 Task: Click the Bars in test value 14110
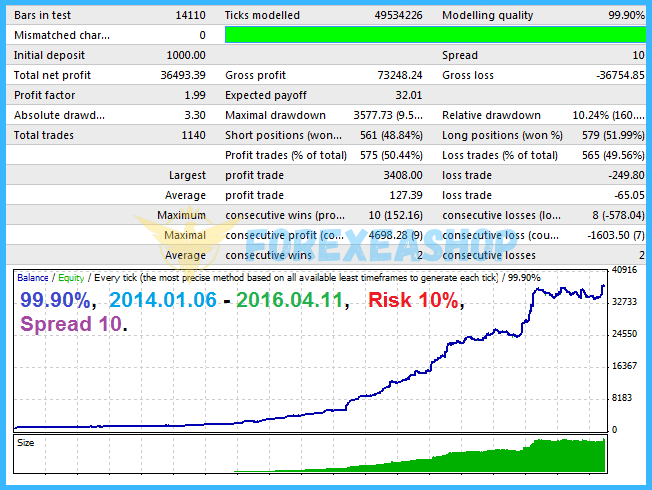(189, 15)
